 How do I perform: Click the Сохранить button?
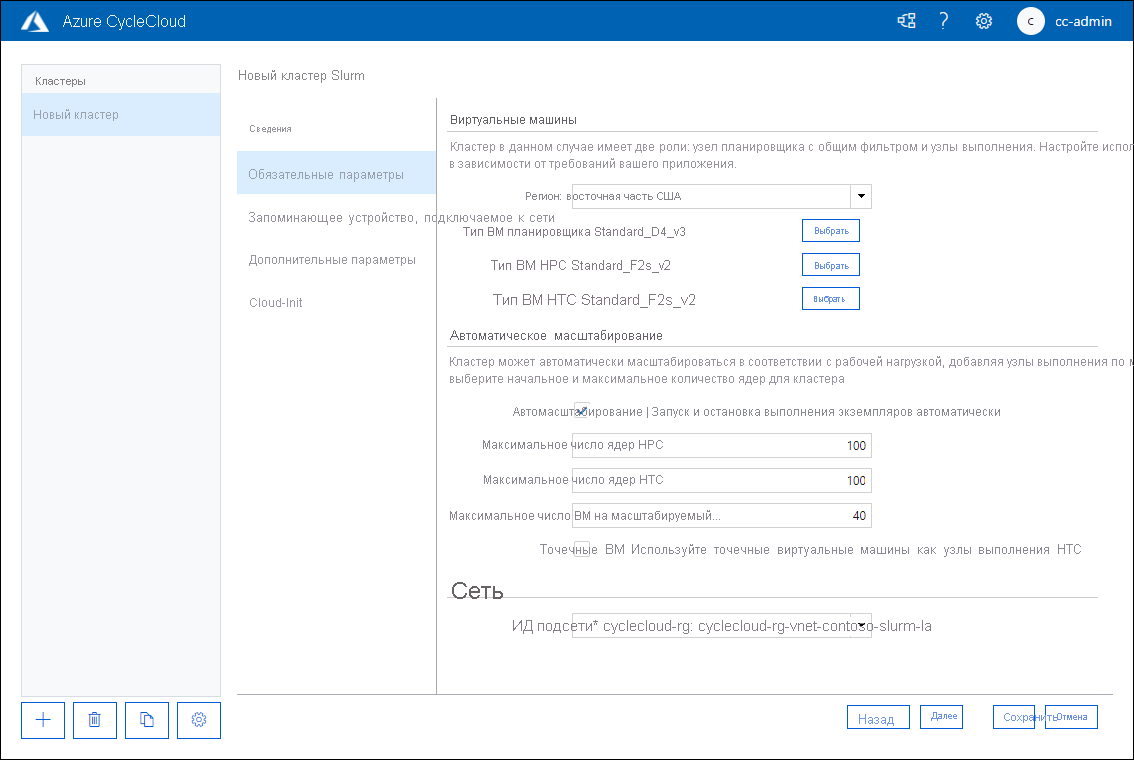click(1014, 717)
